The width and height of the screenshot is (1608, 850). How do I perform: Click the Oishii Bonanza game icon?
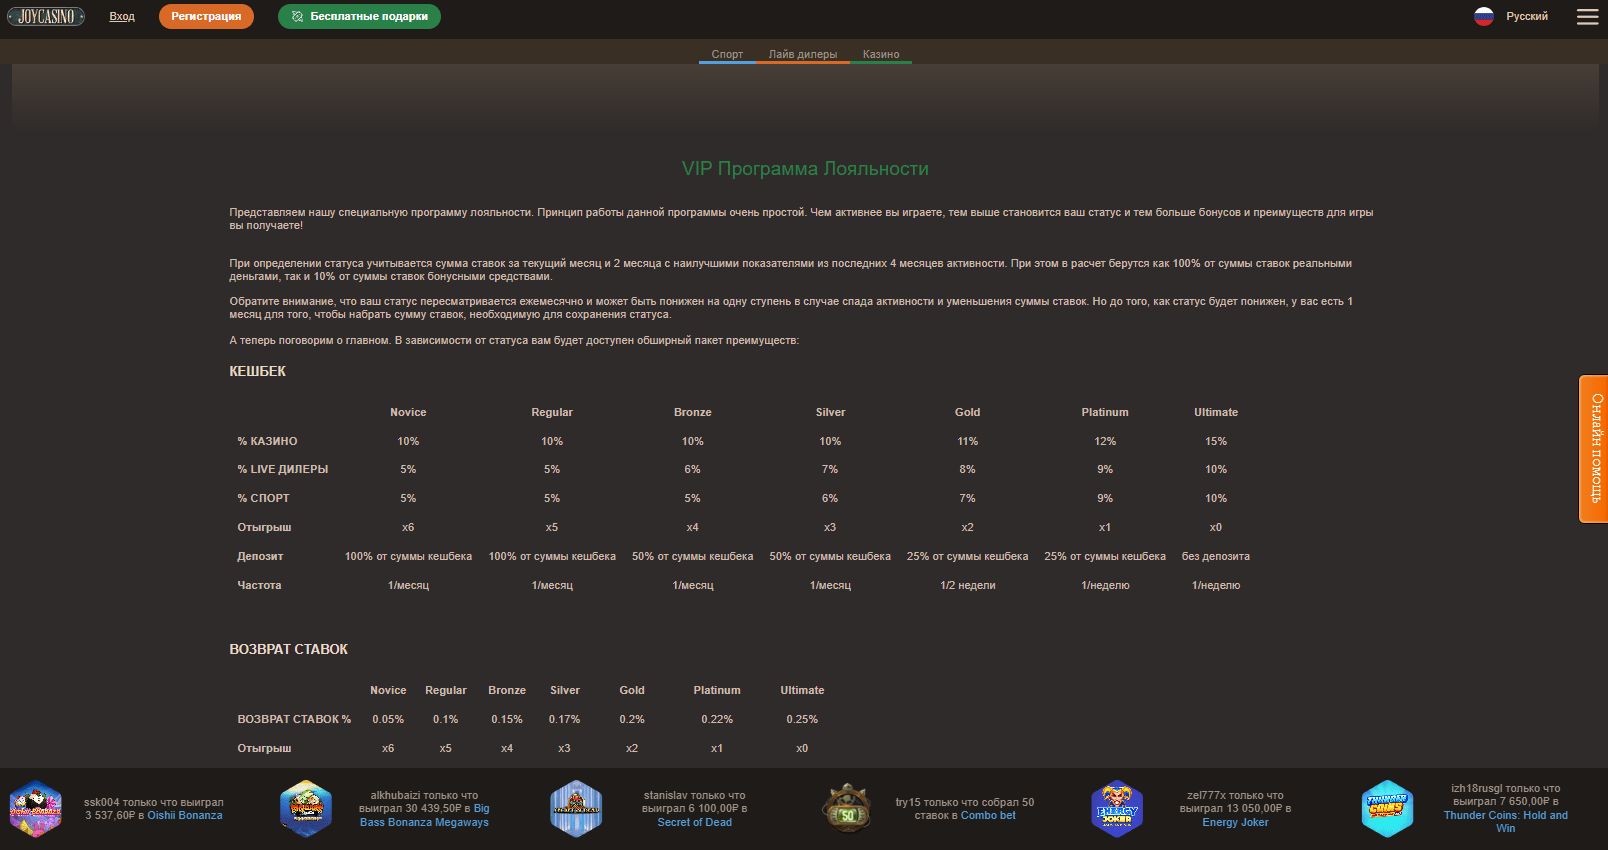point(36,808)
